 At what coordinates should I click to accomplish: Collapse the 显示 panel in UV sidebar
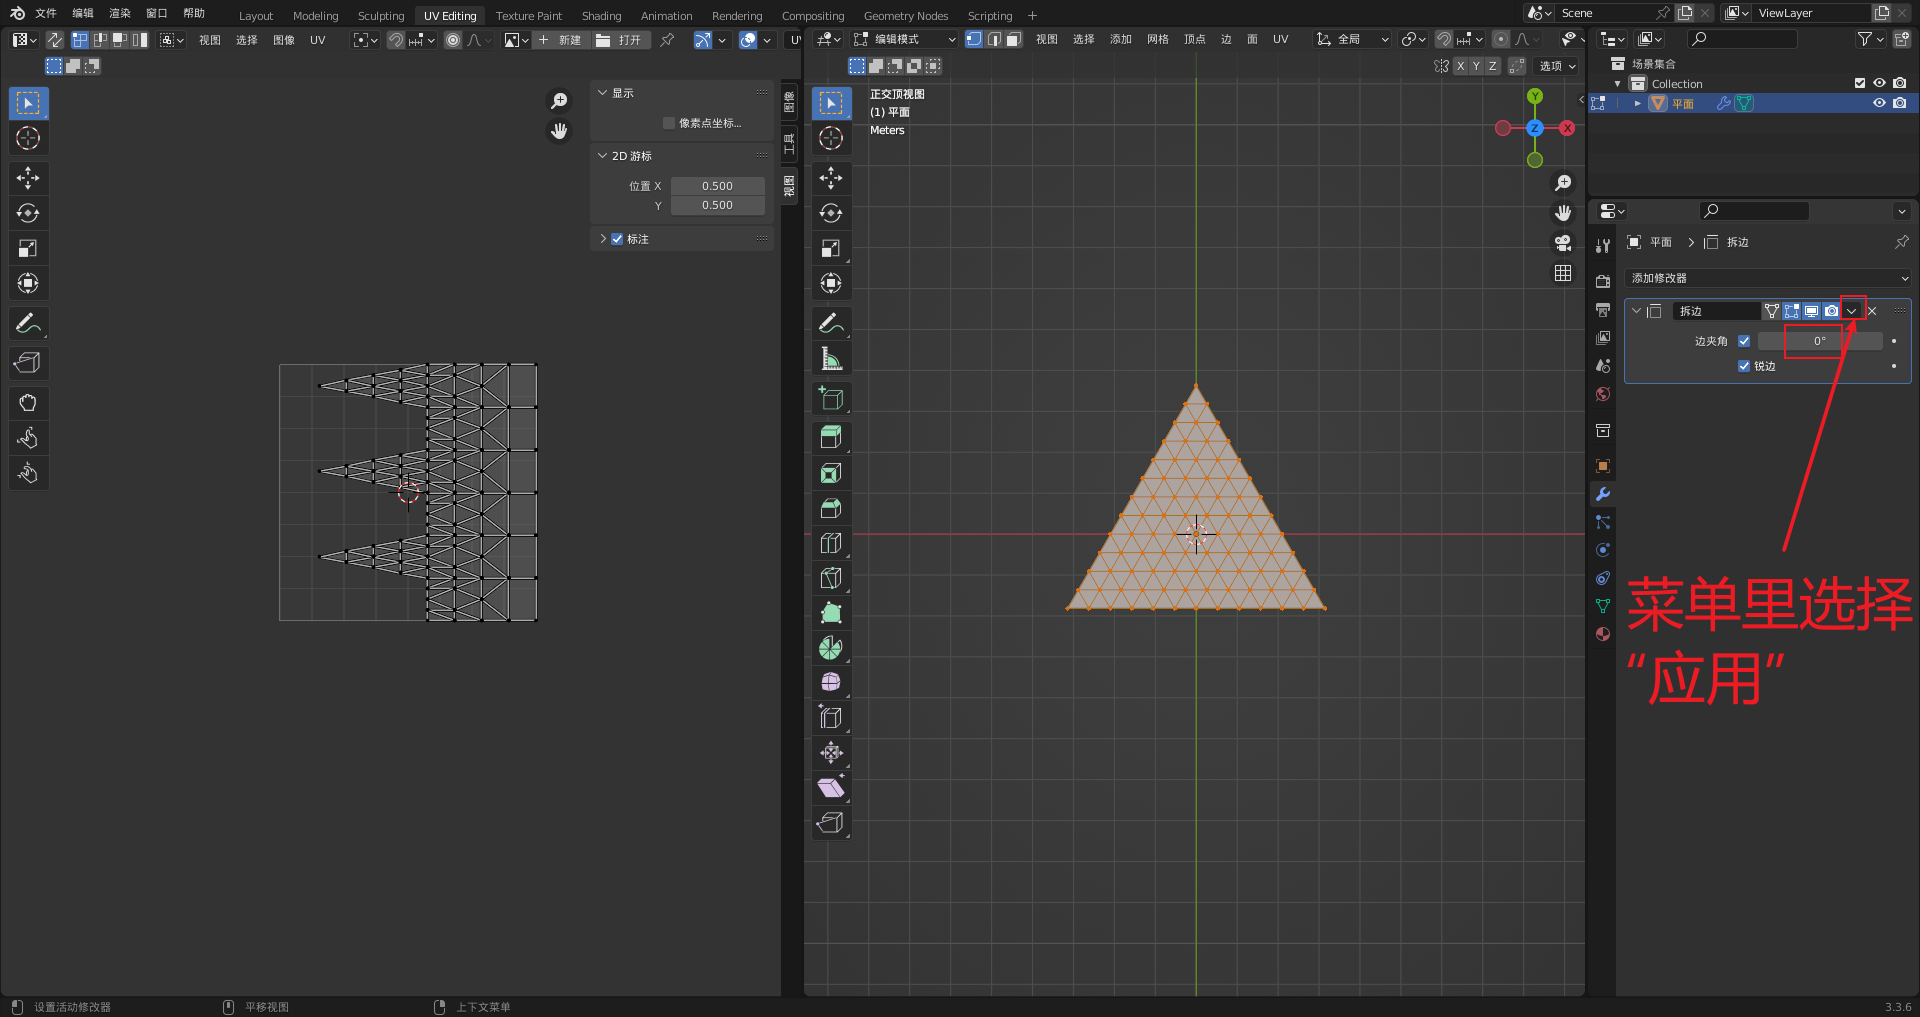click(602, 93)
